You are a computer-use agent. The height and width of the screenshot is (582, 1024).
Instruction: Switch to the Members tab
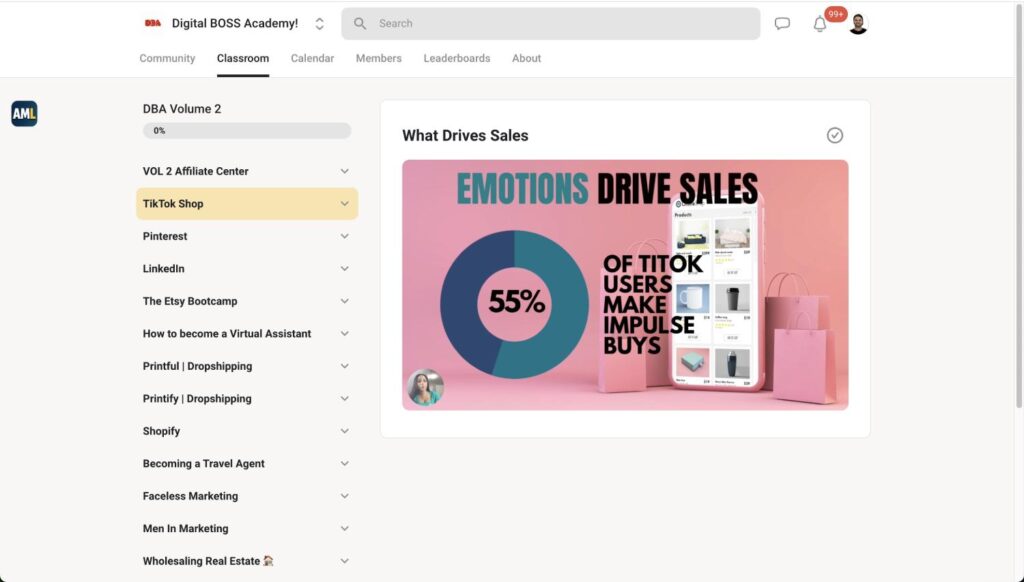click(x=379, y=58)
